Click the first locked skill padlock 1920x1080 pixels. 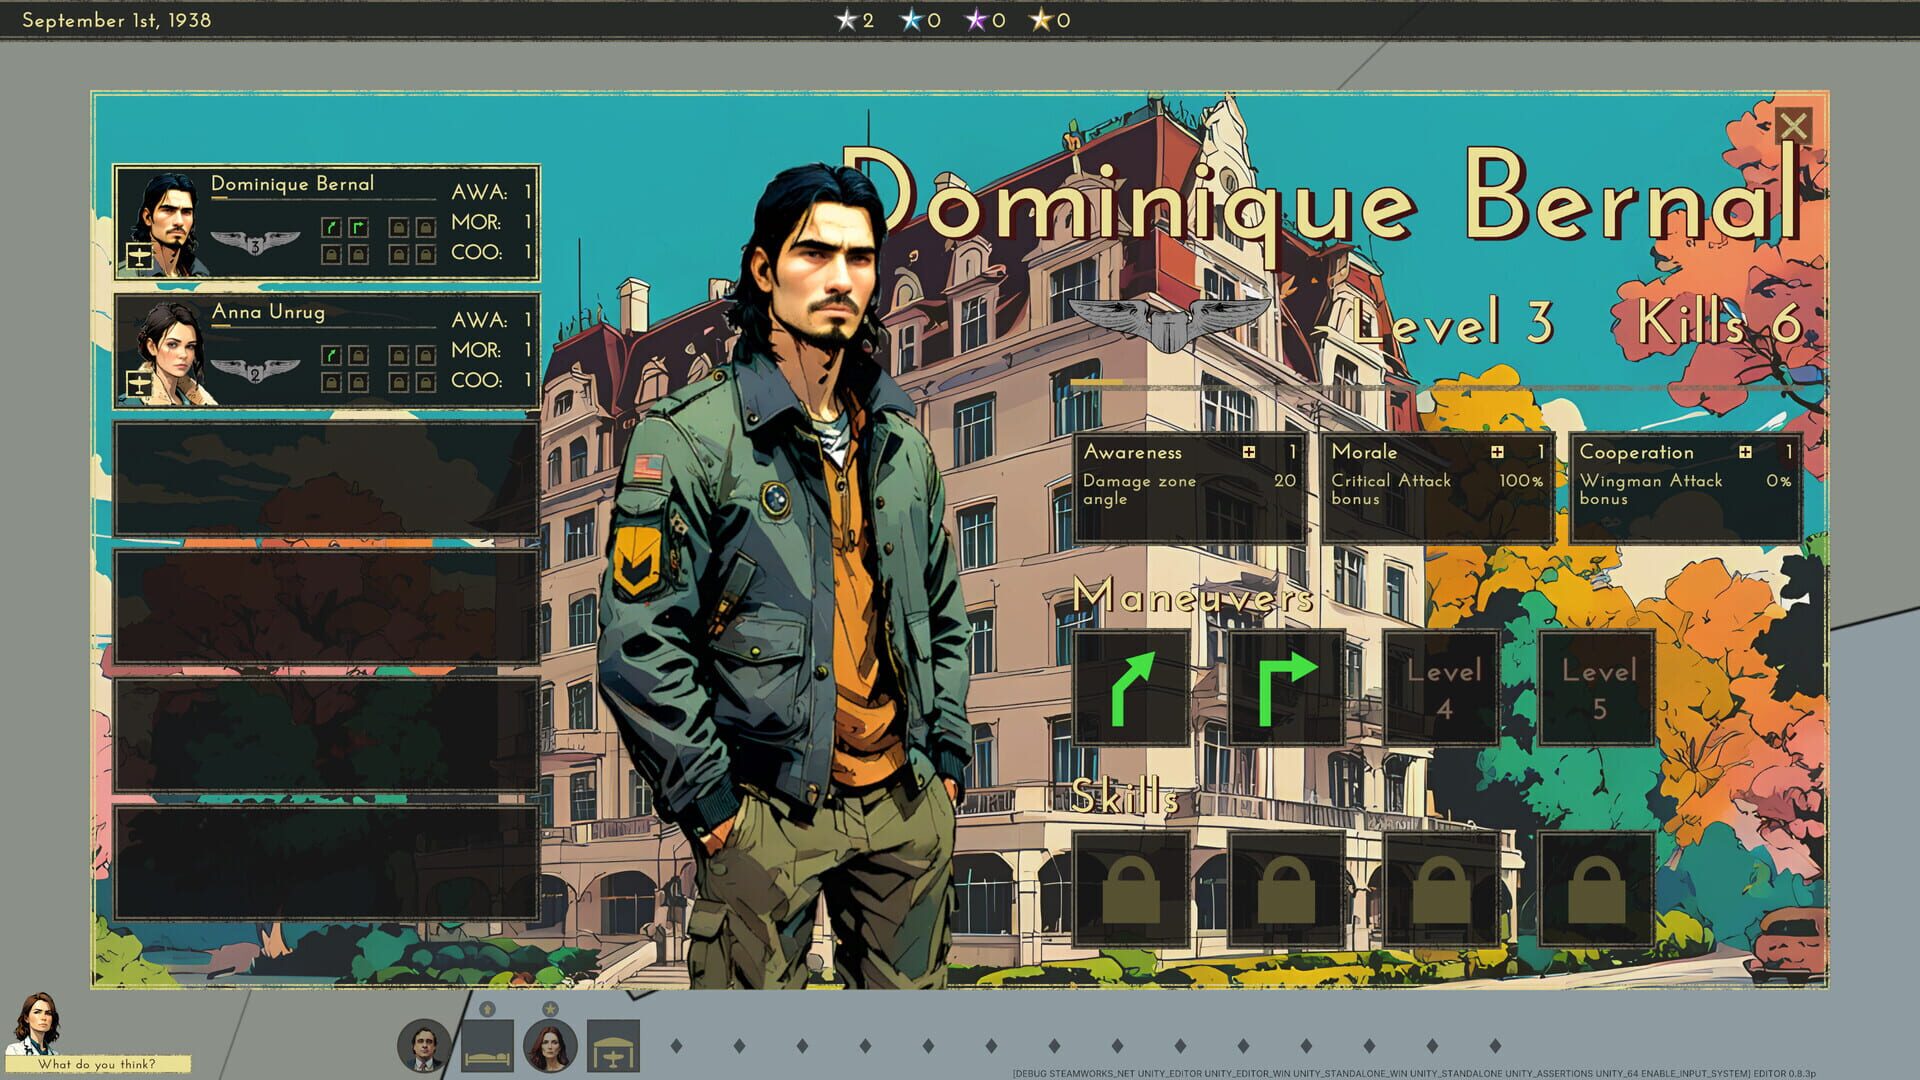[1132, 889]
